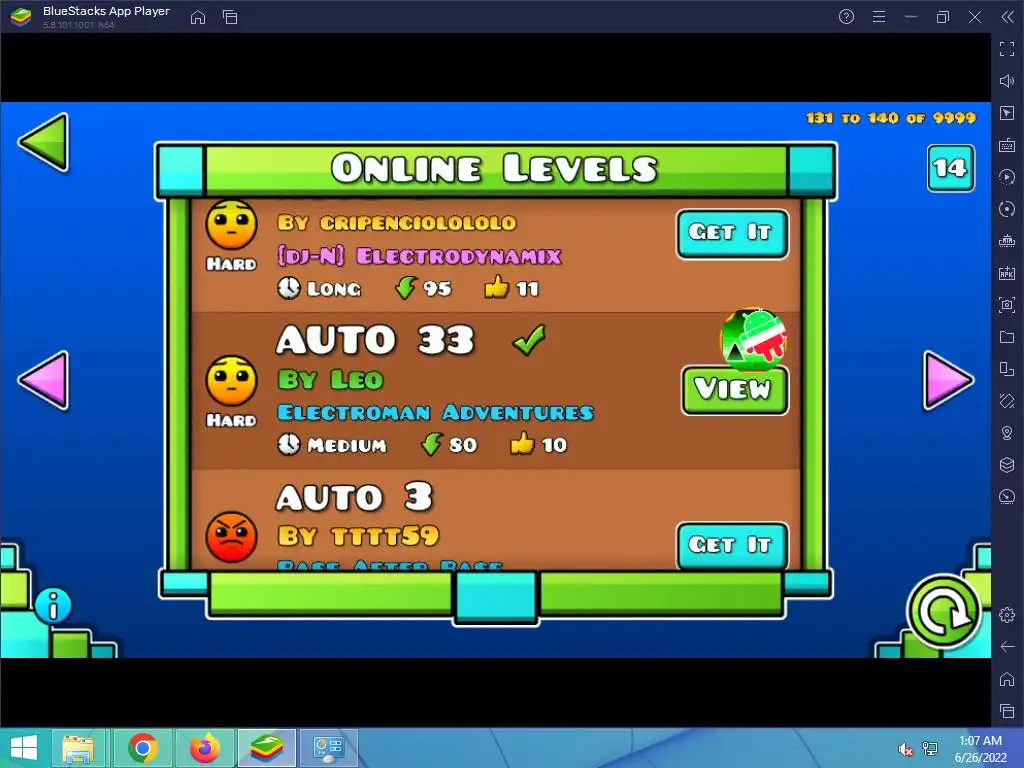Screen dimensions: 1024x768
Task: Toggle BlueStacks fullscreen mode icon
Action: tap(1007, 49)
